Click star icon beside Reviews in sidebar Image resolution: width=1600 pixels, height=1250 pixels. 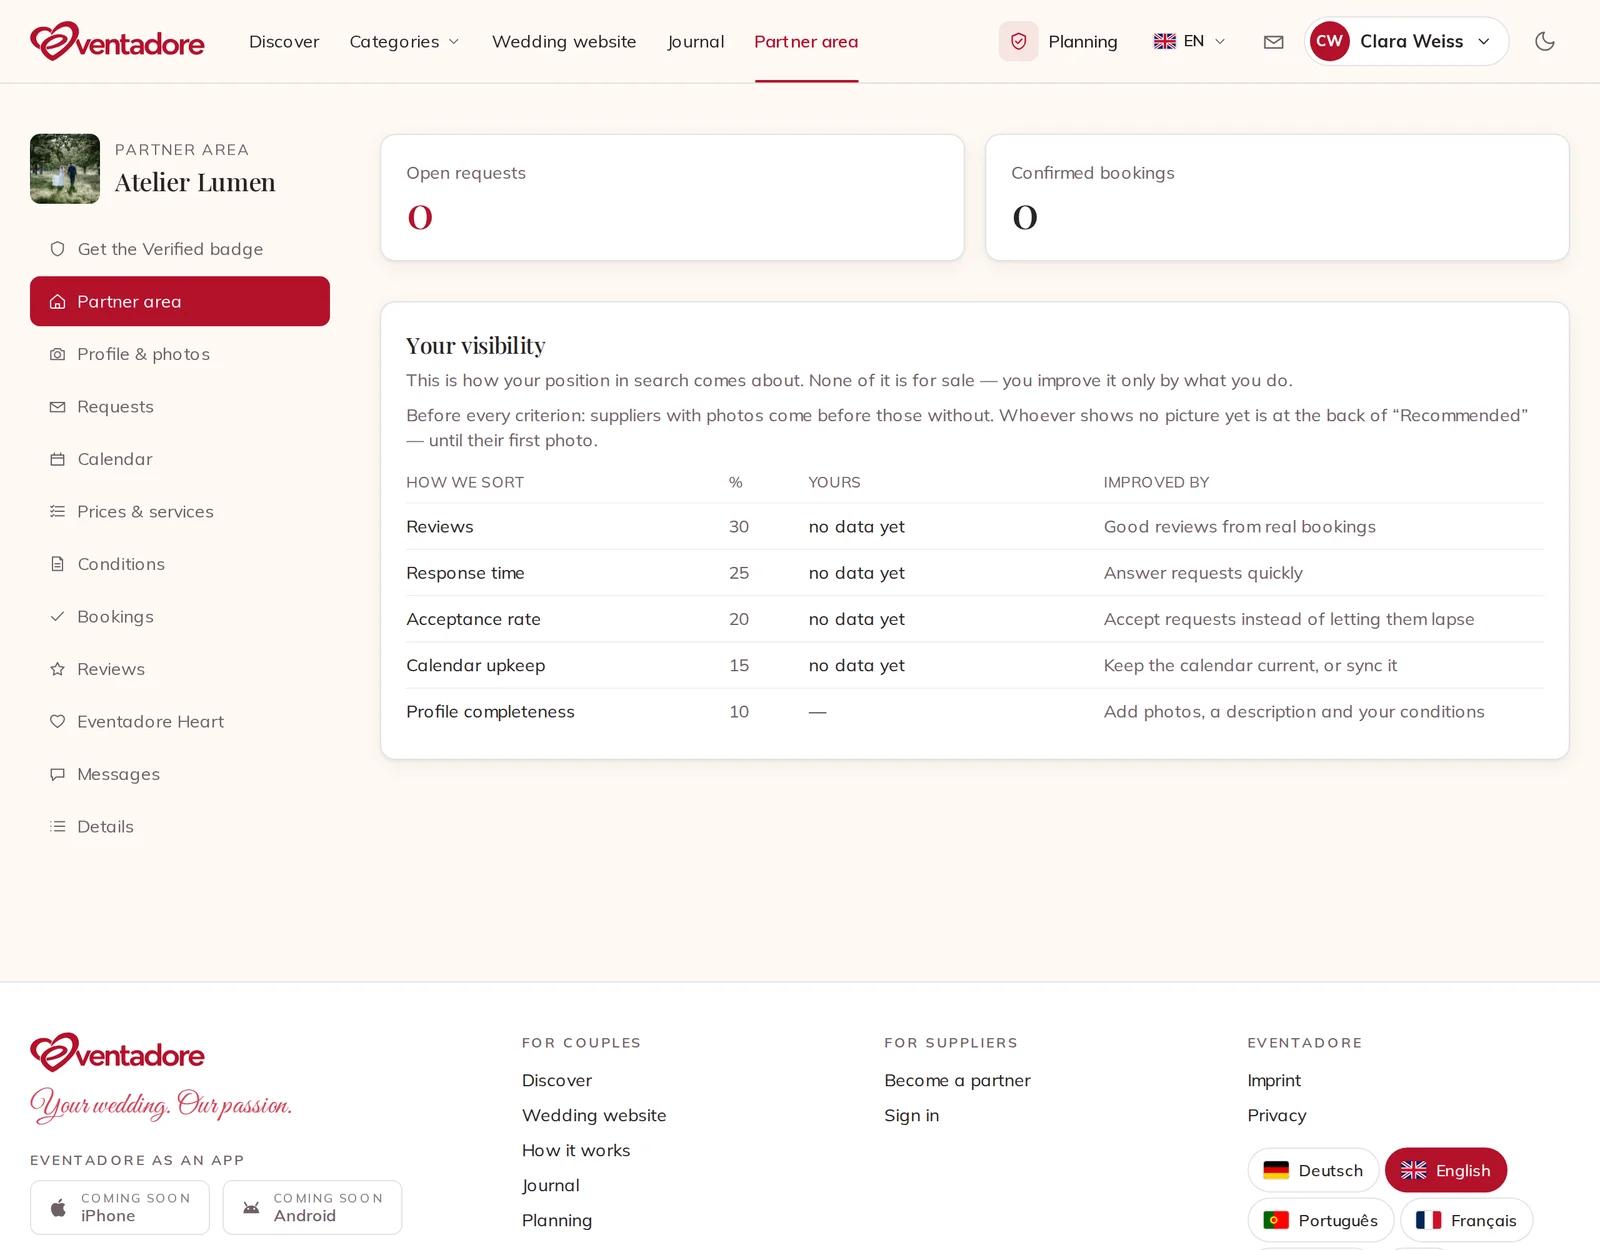click(58, 669)
